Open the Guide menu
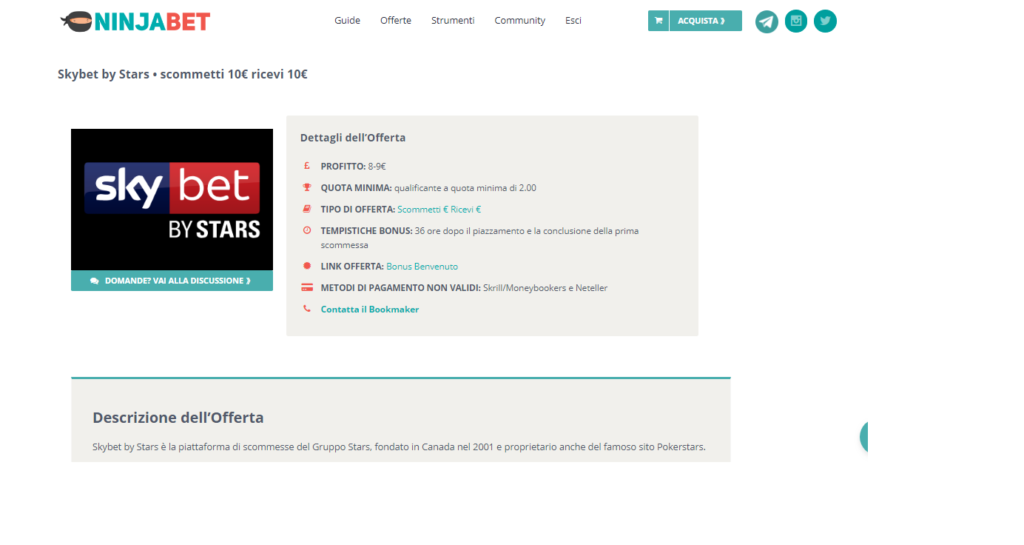 coord(347,21)
